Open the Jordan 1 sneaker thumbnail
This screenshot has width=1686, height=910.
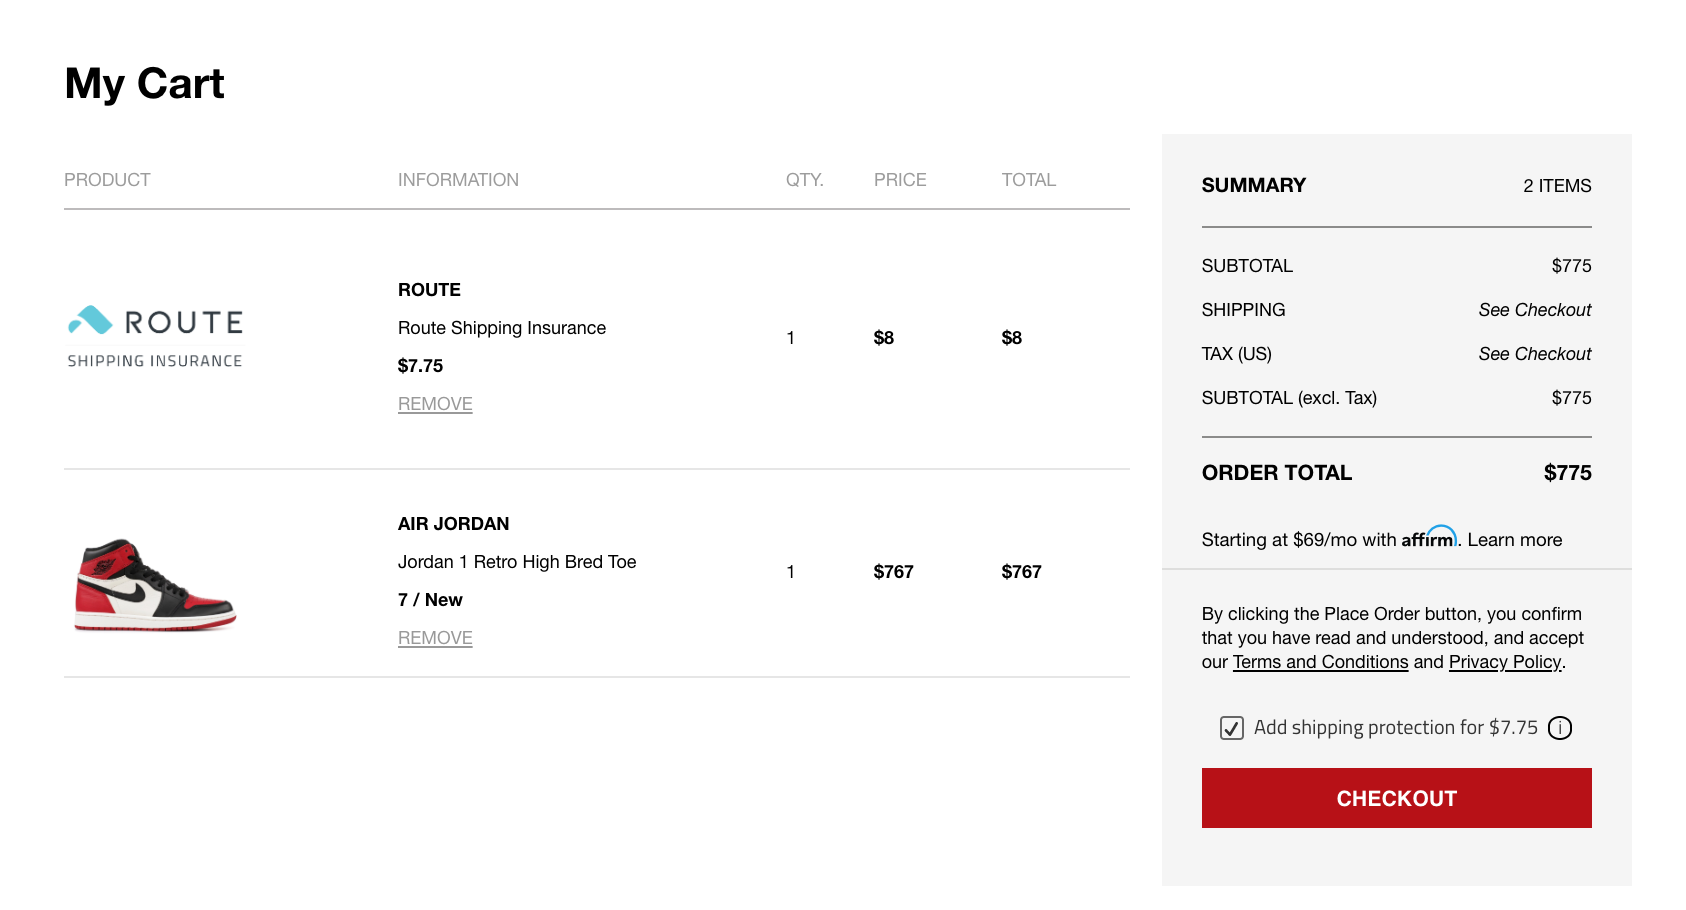click(x=155, y=585)
